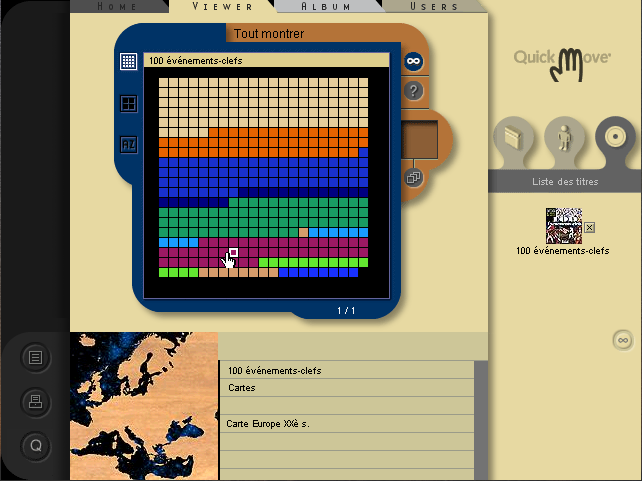
Task: Select the person figure icon on right panel
Action: (564, 136)
